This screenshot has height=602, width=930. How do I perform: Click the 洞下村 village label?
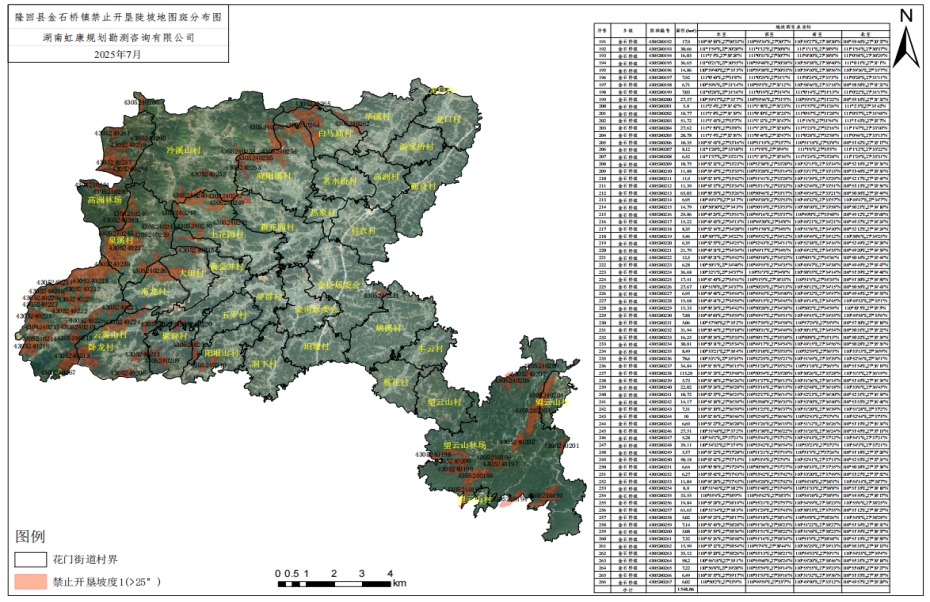click(x=264, y=365)
